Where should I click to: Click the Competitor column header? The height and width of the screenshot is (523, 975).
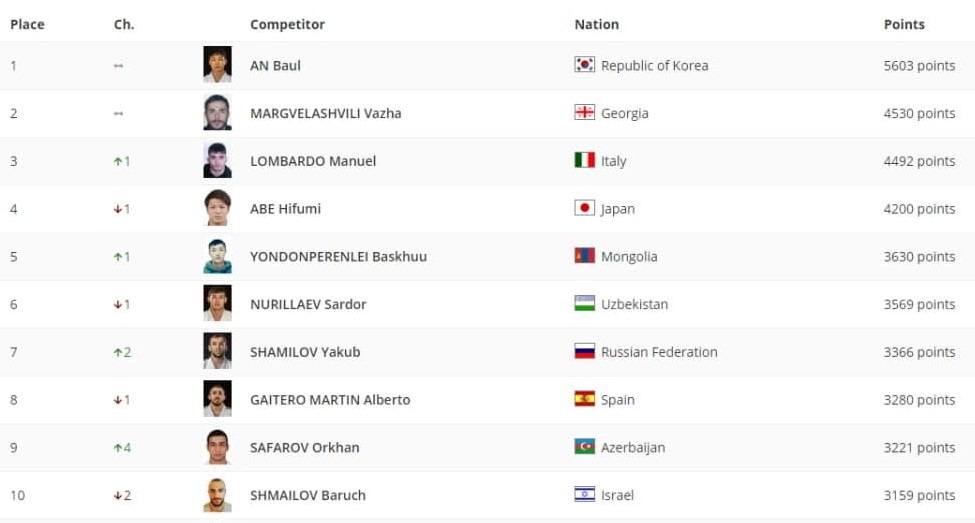287,24
